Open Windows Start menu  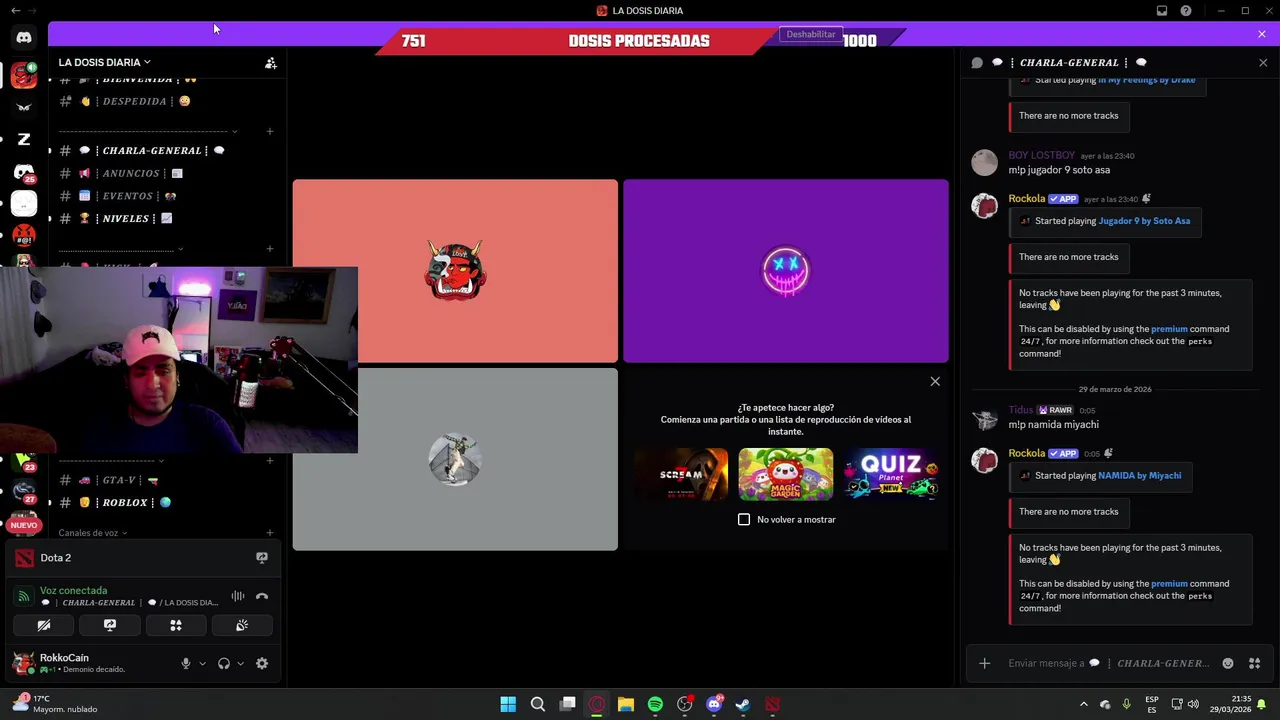[508, 704]
